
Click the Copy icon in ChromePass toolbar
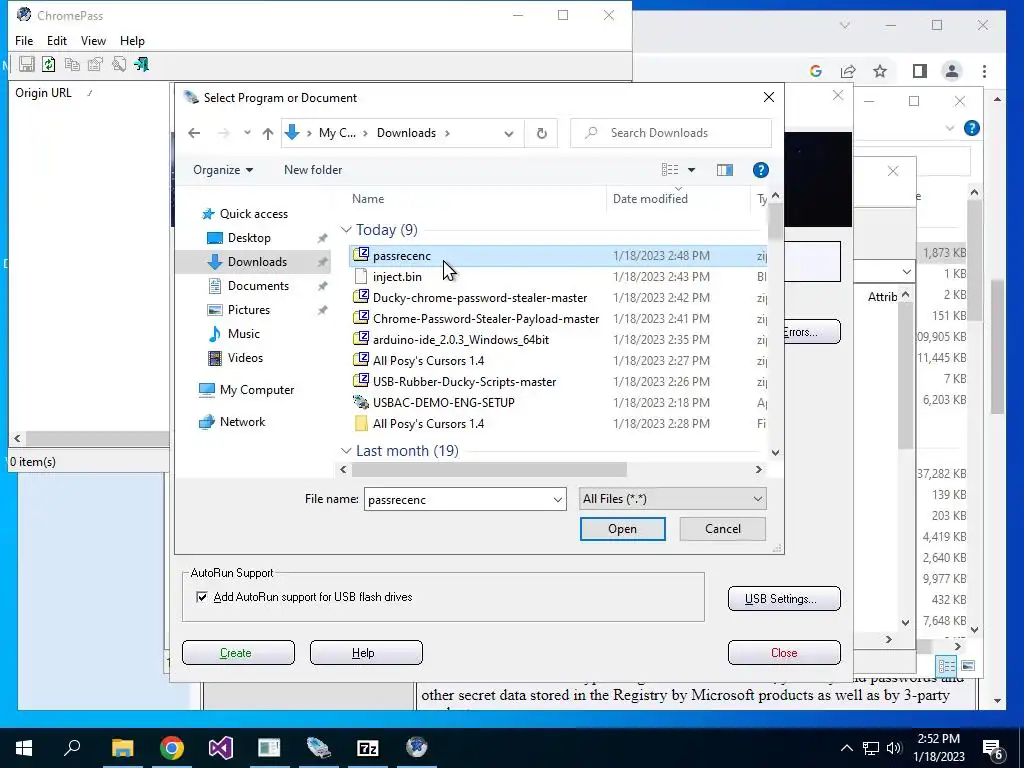pos(72,64)
